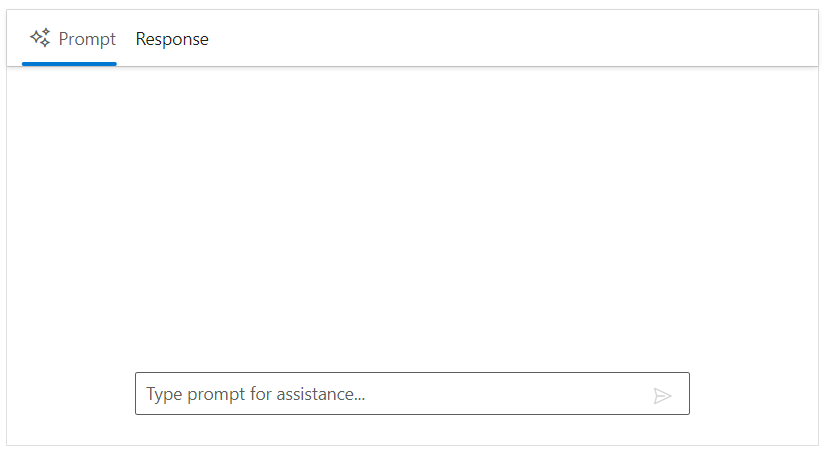Select the placeholder text "Type prompt for assistance..."
The image size is (826, 452).
(x=256, y=394)
